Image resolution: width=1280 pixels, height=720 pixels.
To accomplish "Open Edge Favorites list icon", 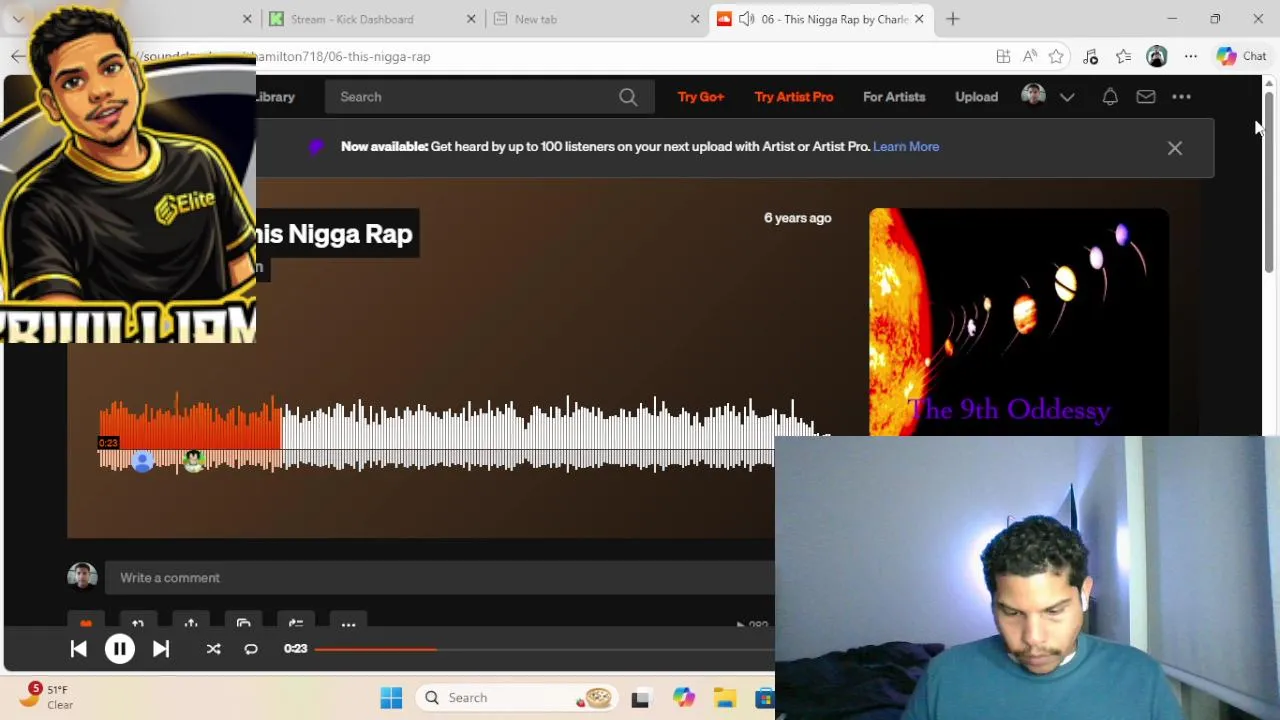I will (x=1124, y=57).
